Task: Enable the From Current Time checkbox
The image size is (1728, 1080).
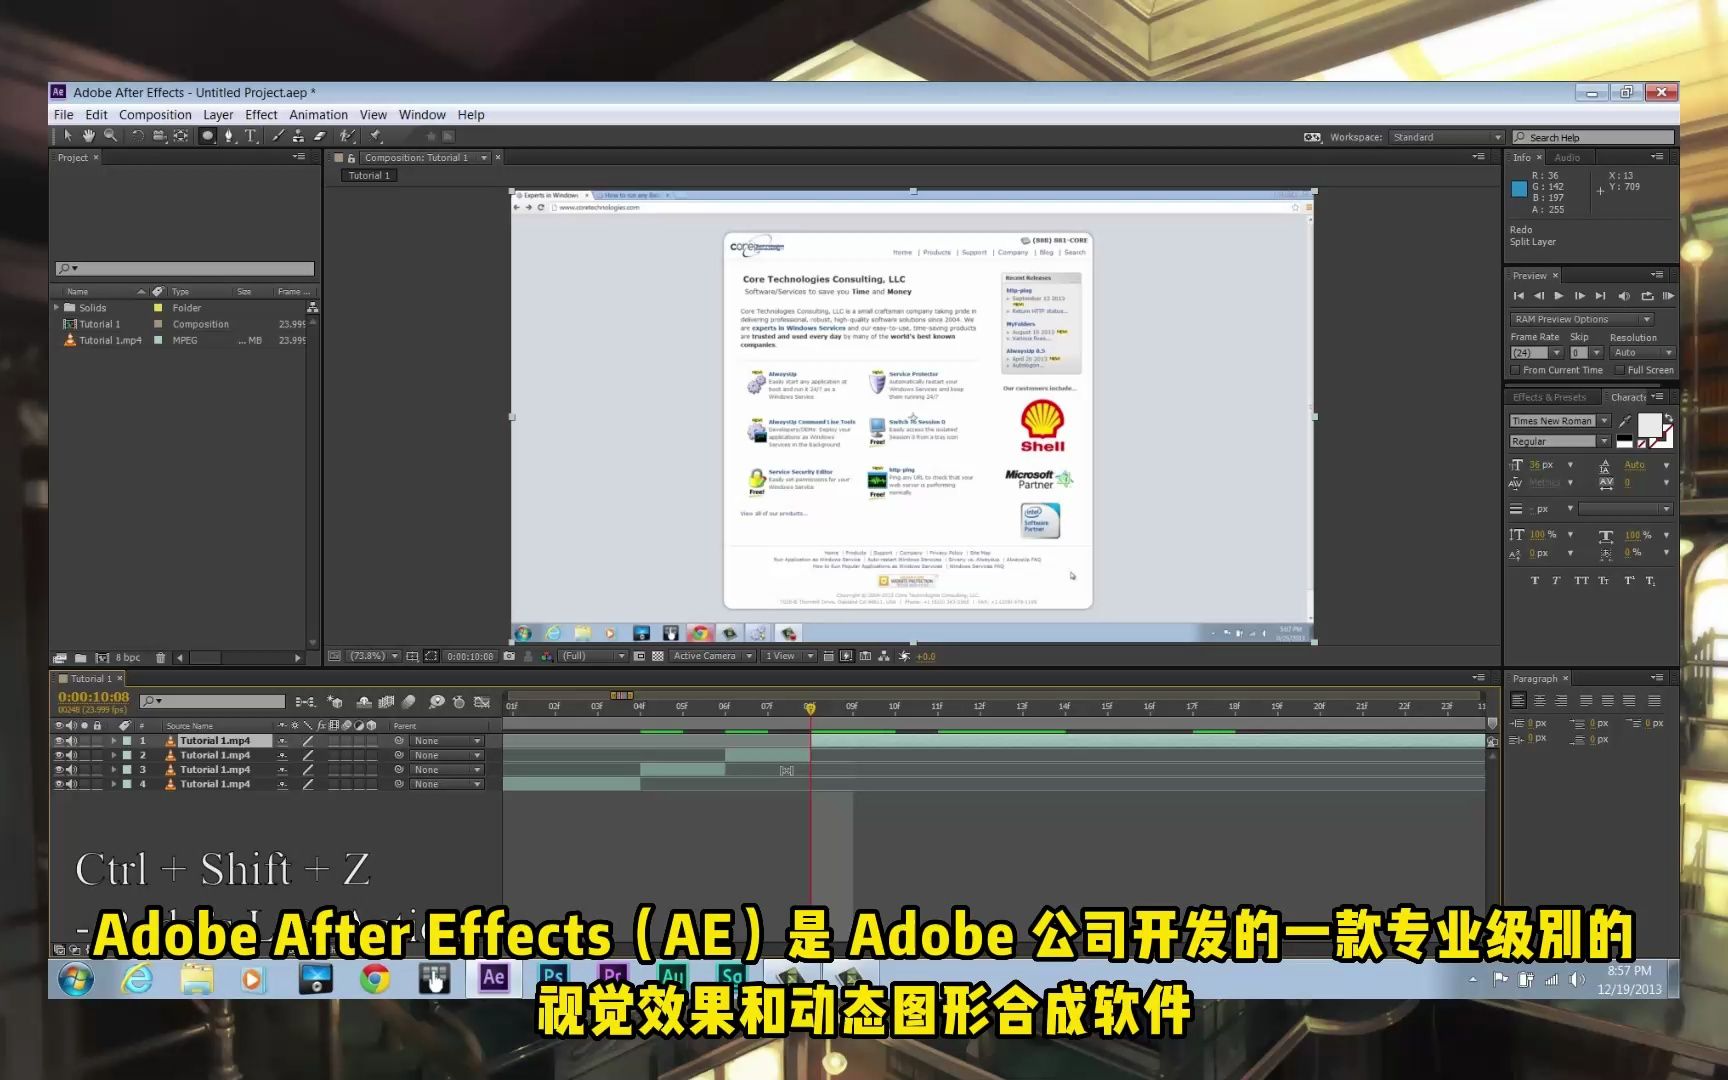Action: 1515,370
